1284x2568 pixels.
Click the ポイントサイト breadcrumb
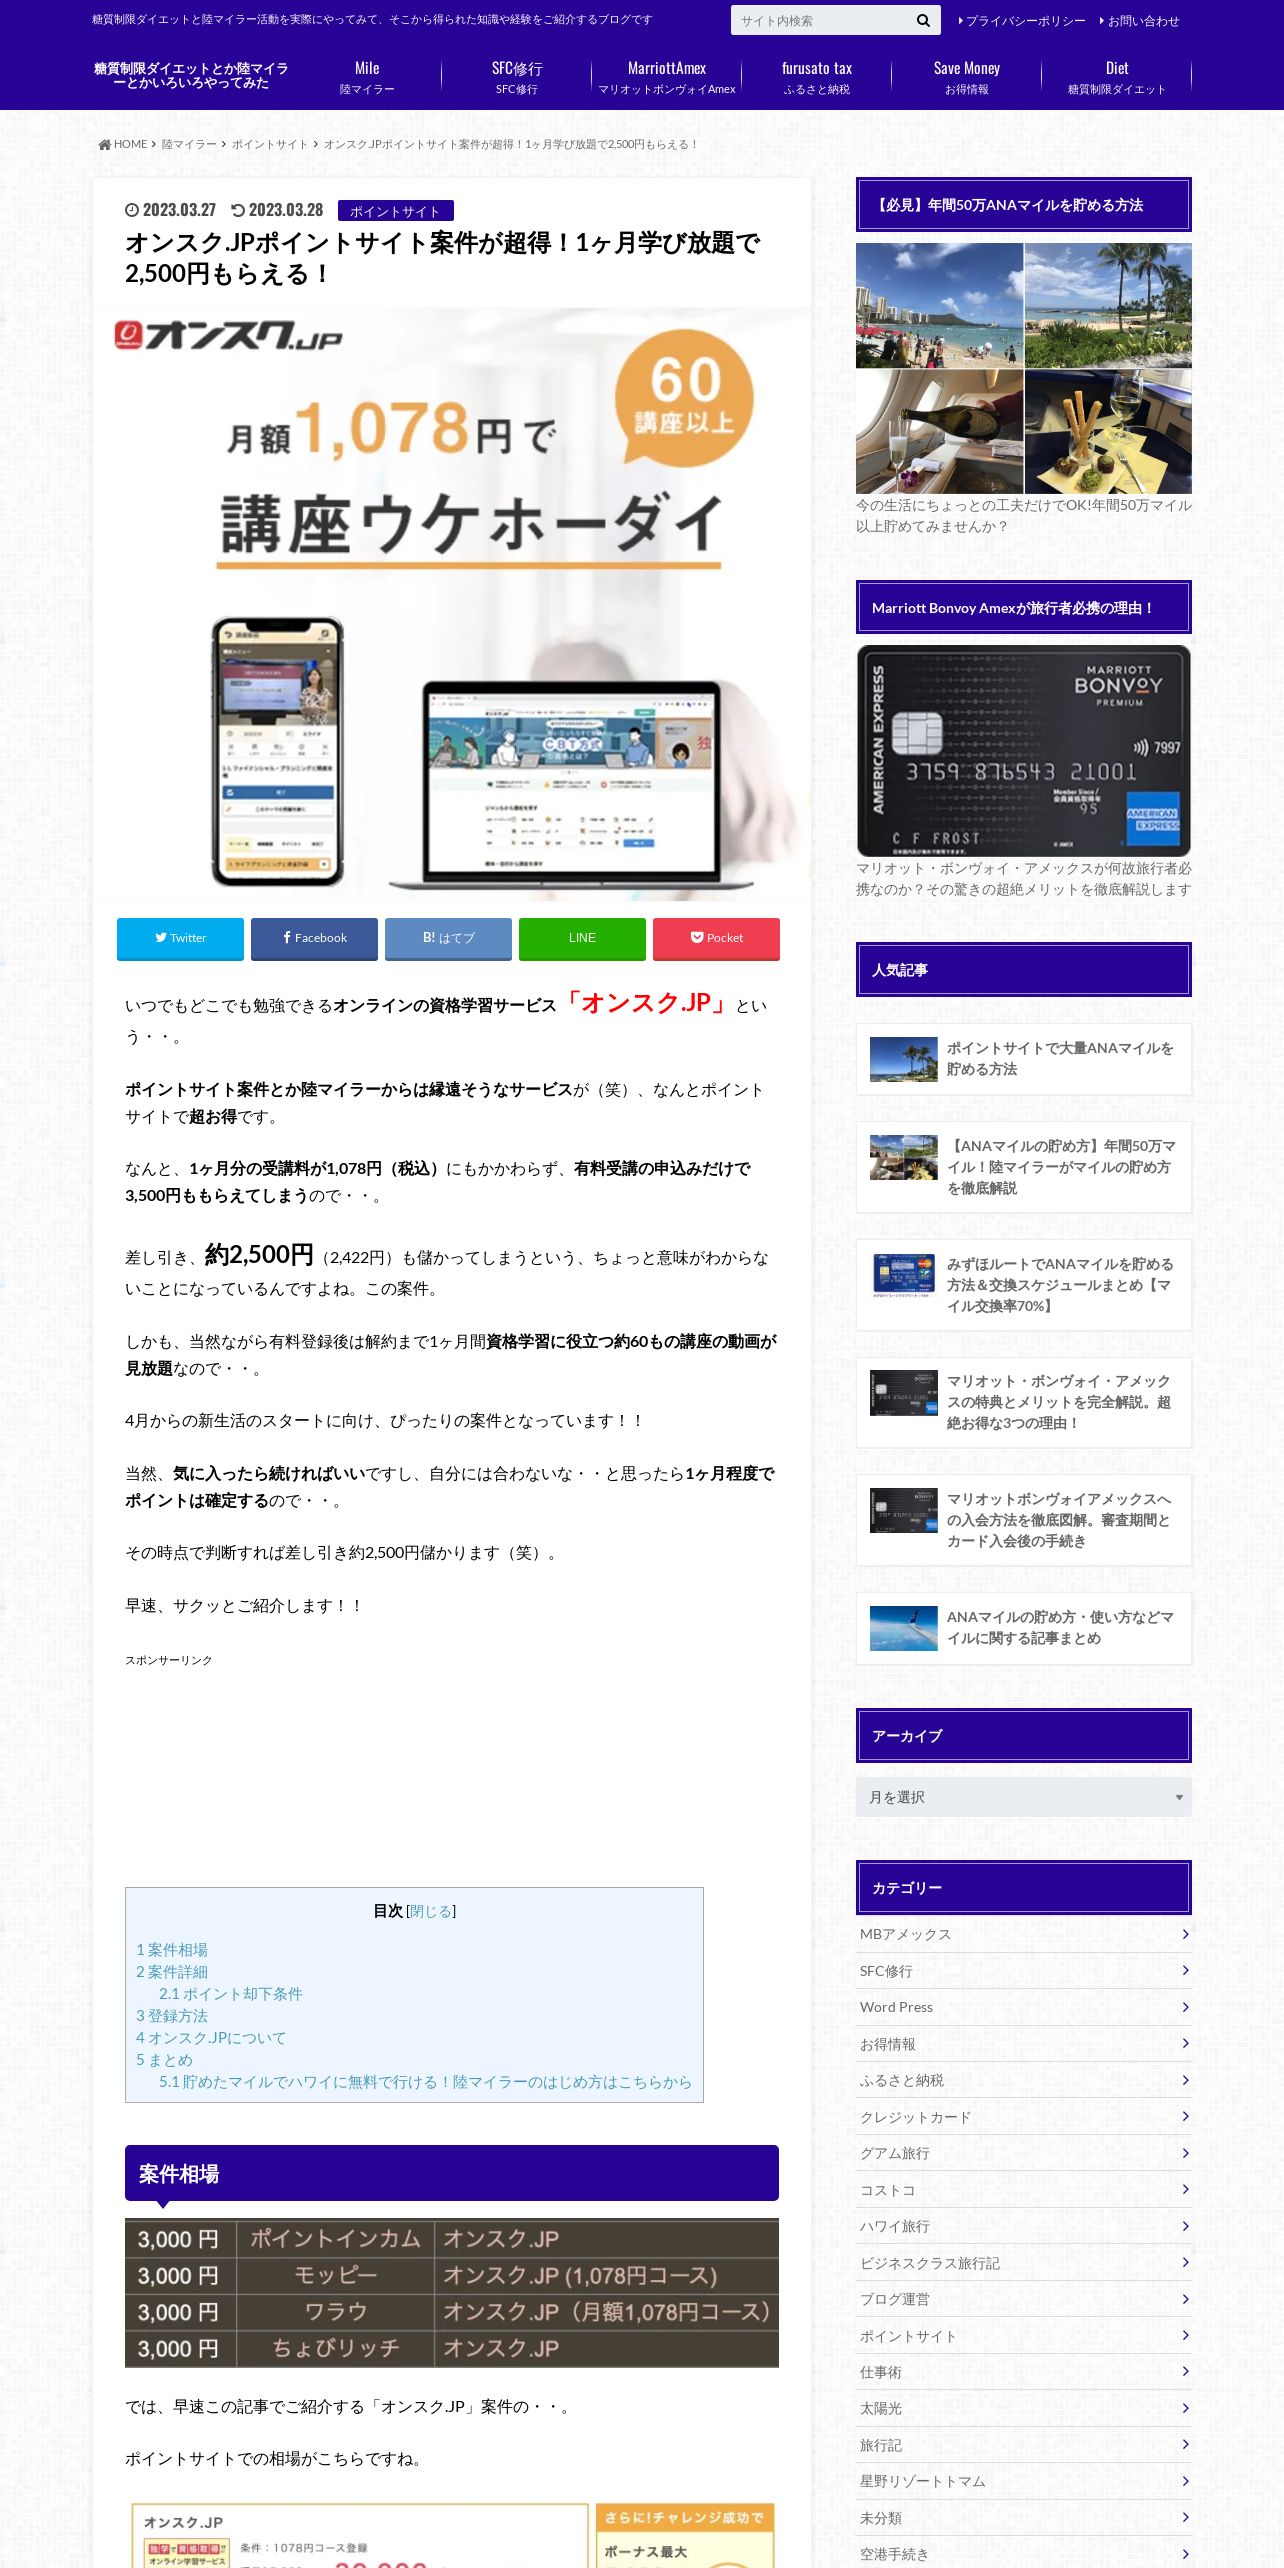(270, 145)
